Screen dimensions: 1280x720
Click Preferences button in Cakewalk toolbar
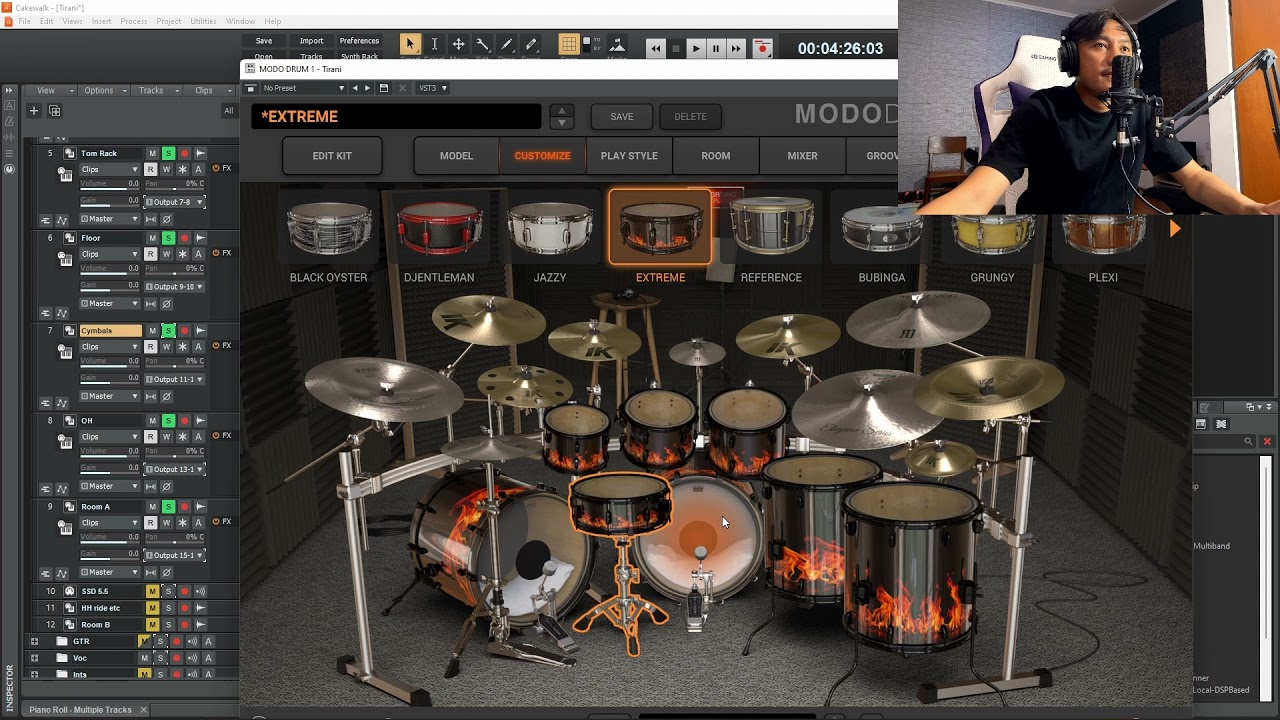(359, 41)
